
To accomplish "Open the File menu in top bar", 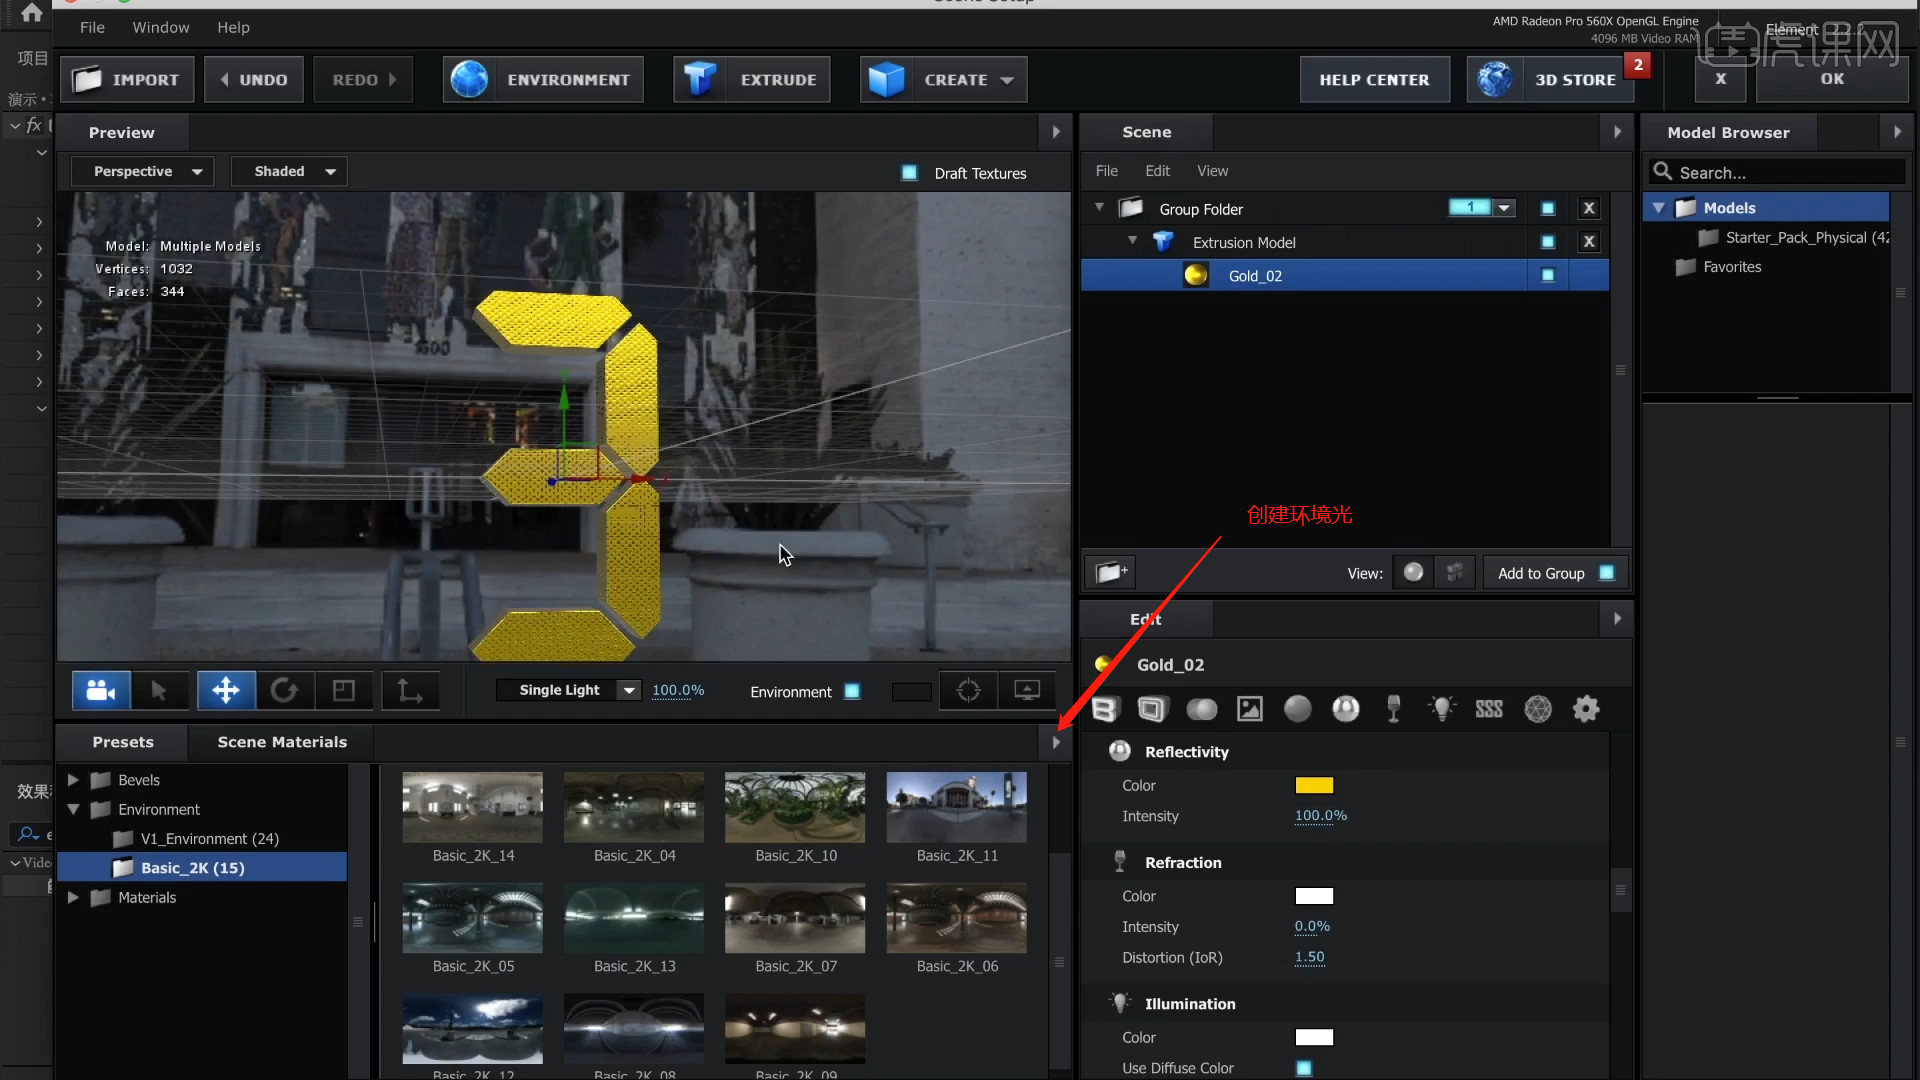I will coord(92,27).
